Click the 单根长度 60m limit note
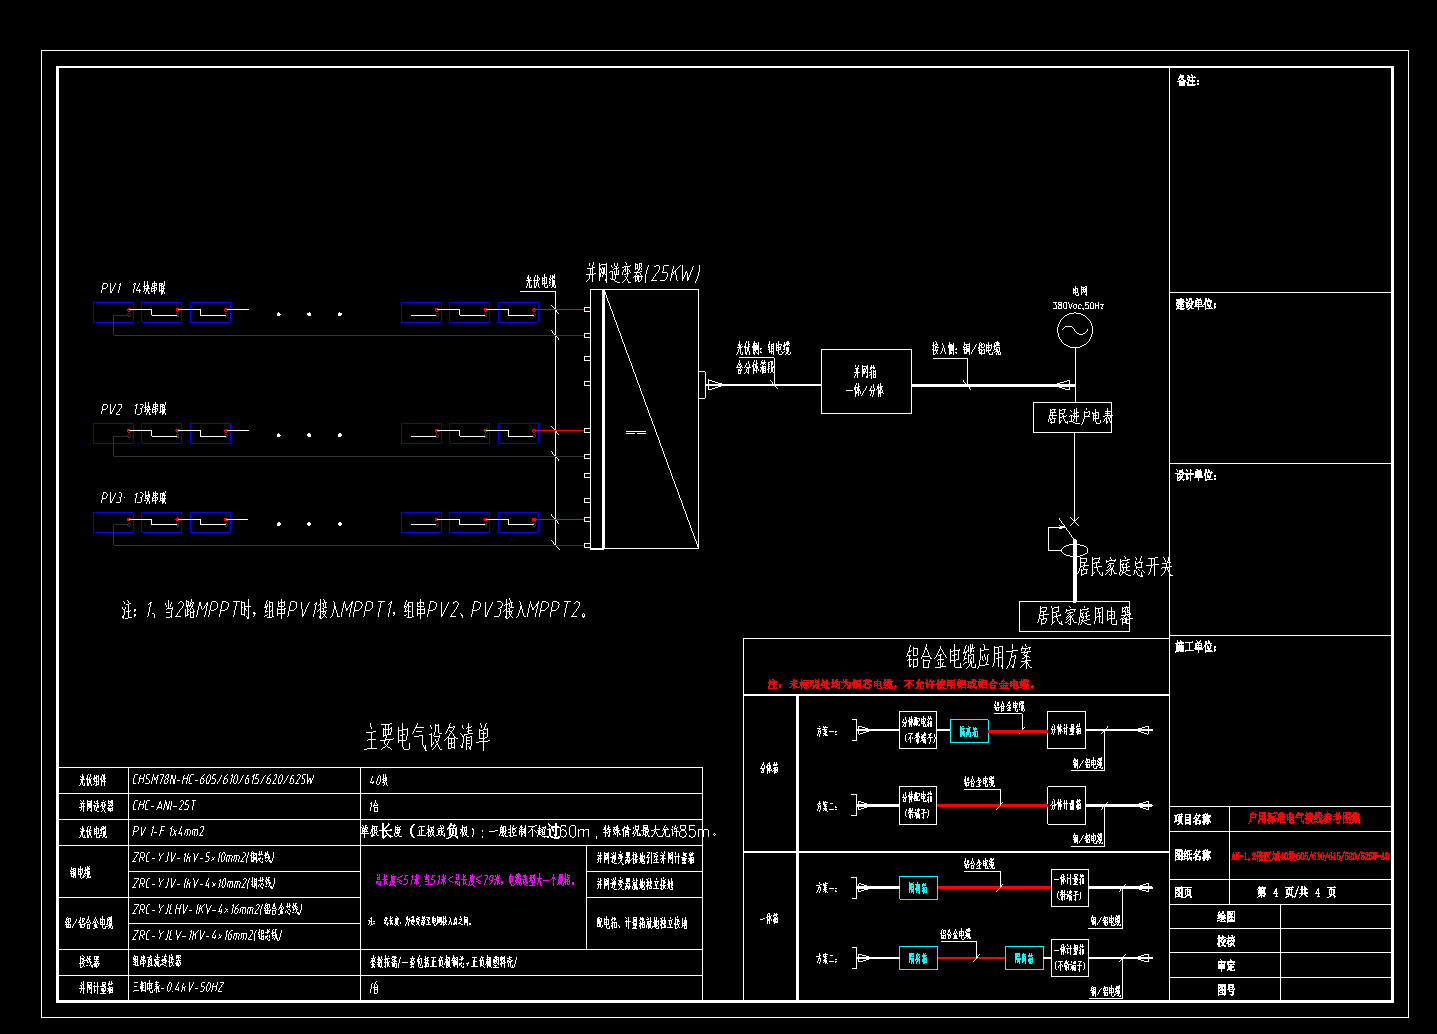Screen dimensions: 1437x1034 pyautogui.click(x=540, y=832)
